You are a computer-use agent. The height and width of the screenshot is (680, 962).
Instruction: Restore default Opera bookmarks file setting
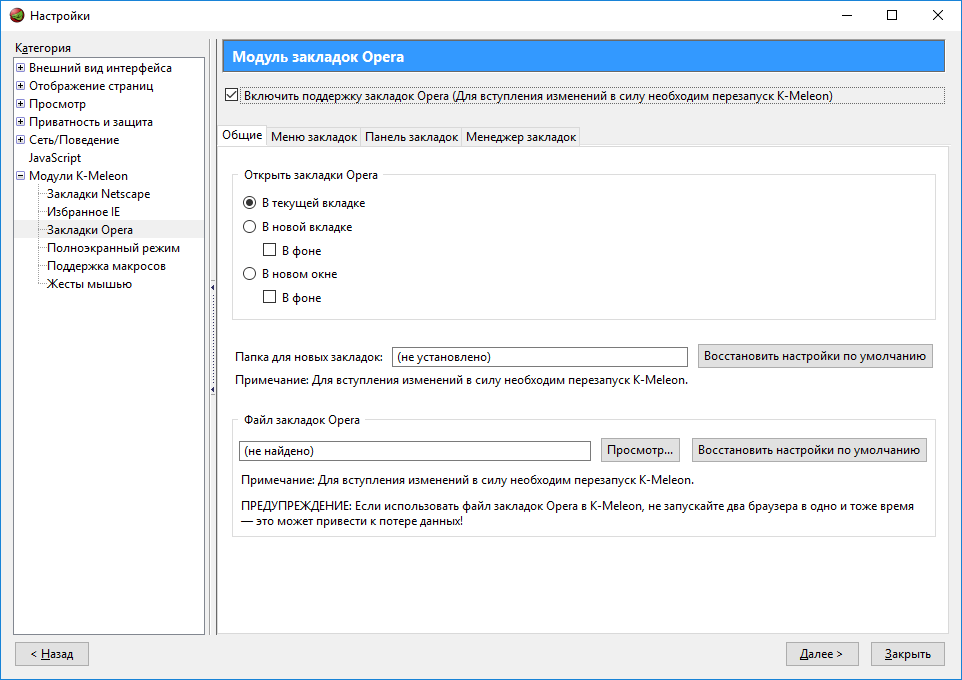809,450
